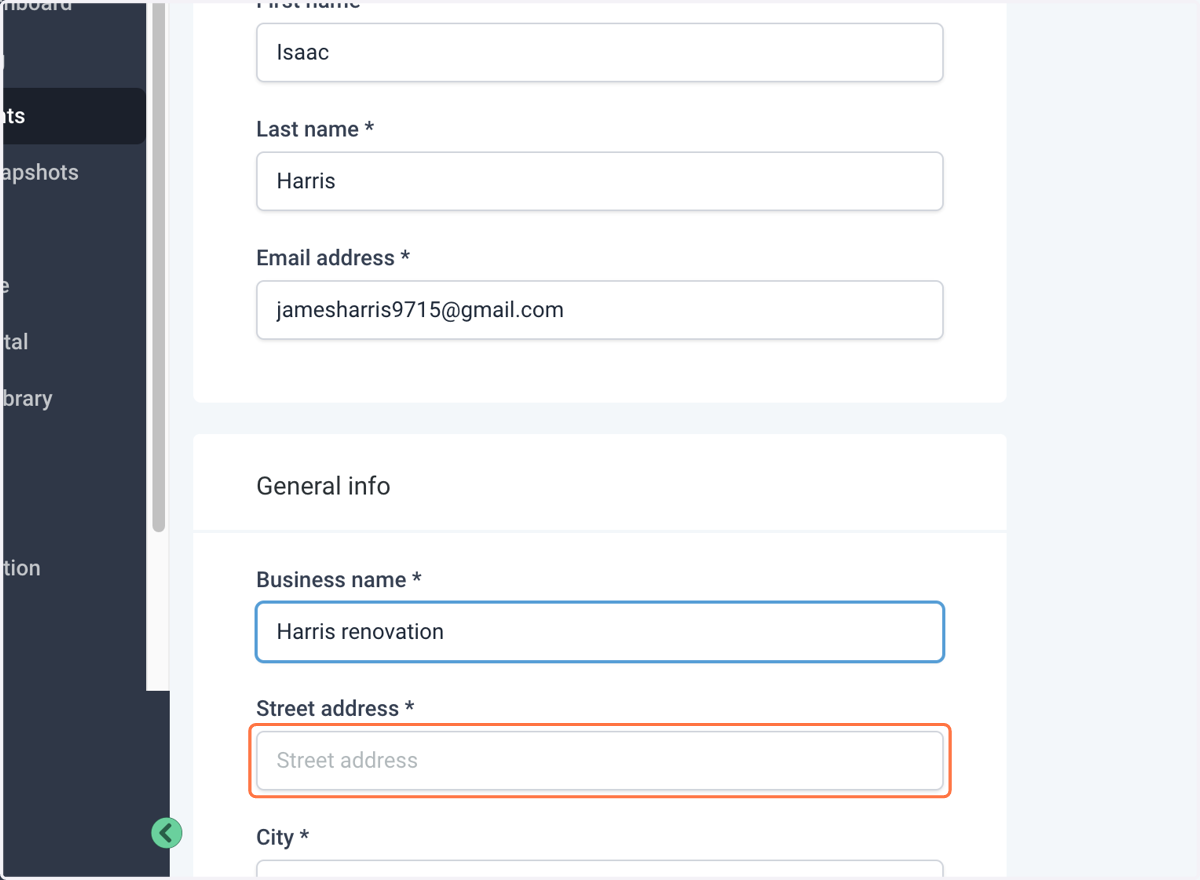Click the empty Street address field

click(x=600, y=760)
